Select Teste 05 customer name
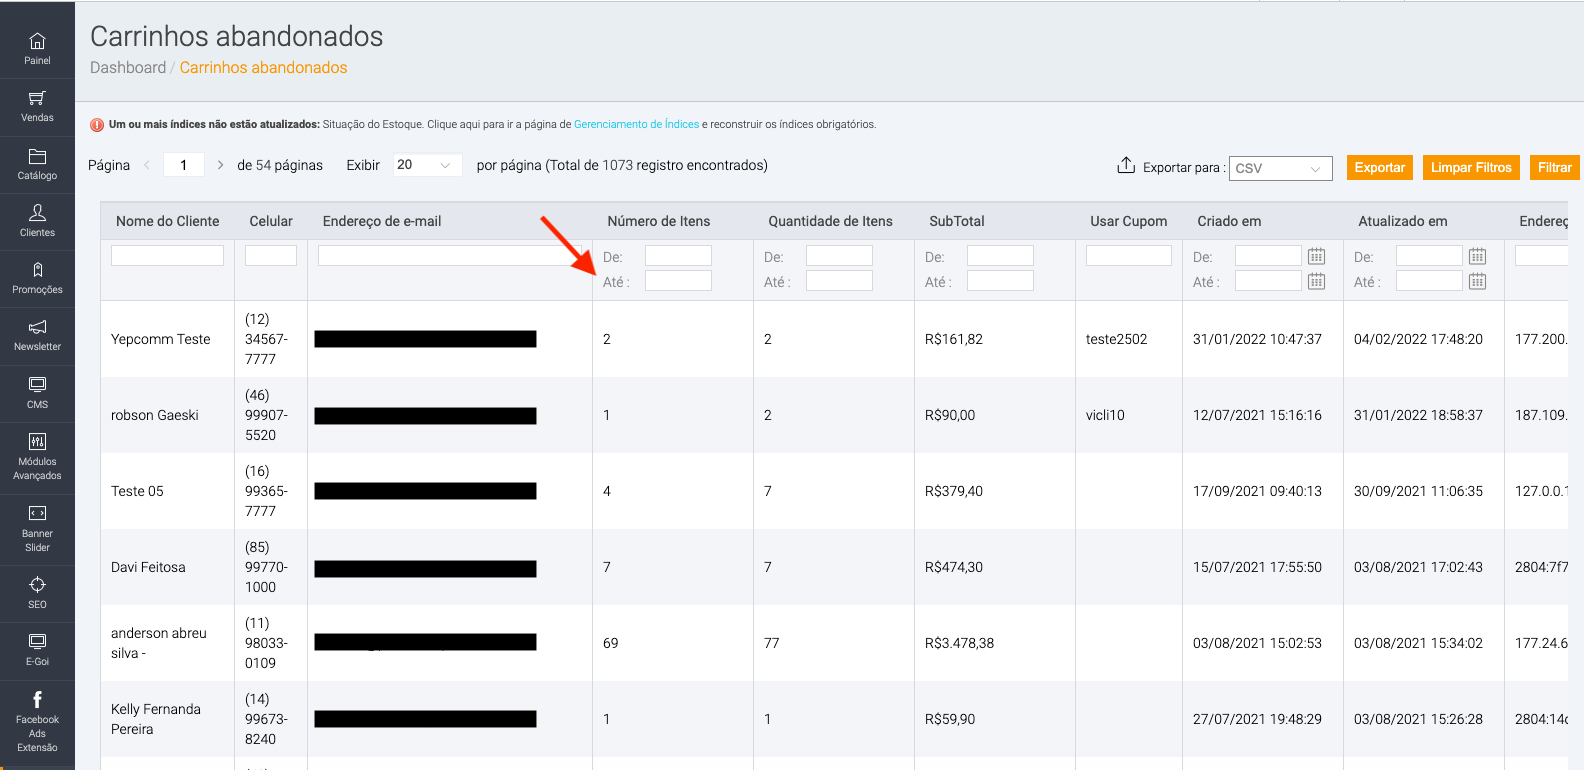This screenshot has width=1584, height=770. [x=137, y=491]
